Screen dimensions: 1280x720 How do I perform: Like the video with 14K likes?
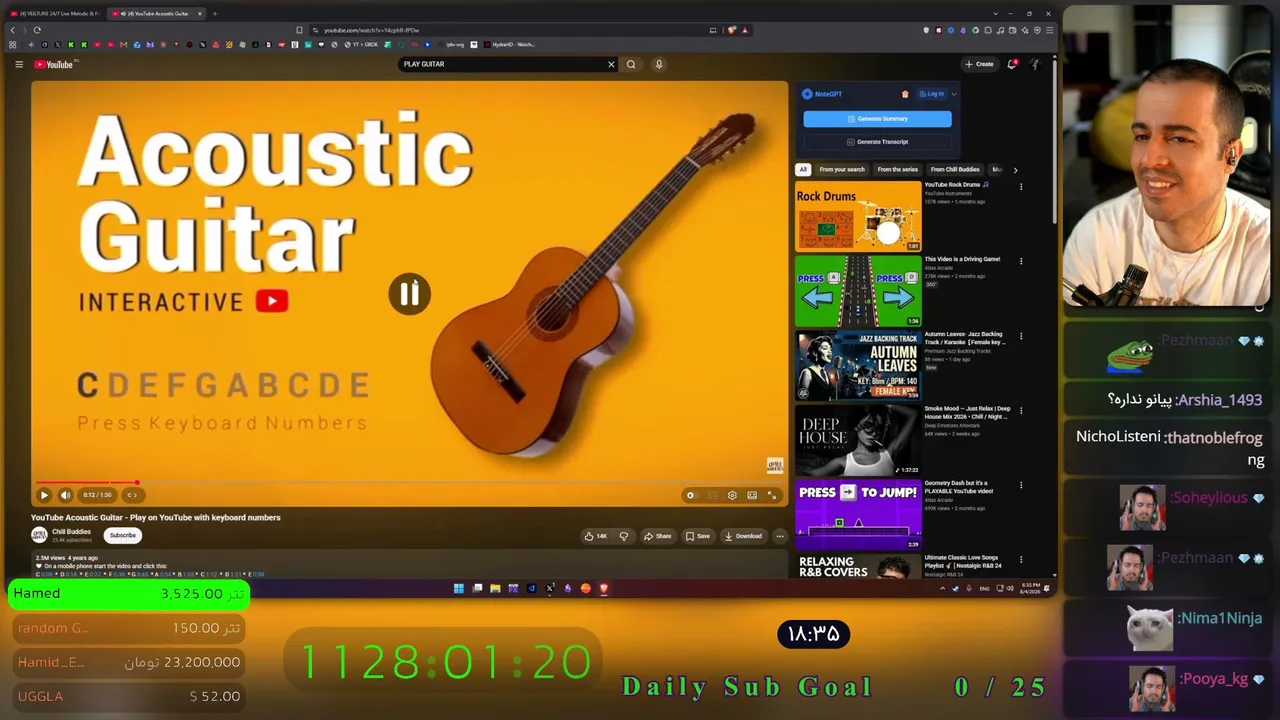[x=596, y=536]
